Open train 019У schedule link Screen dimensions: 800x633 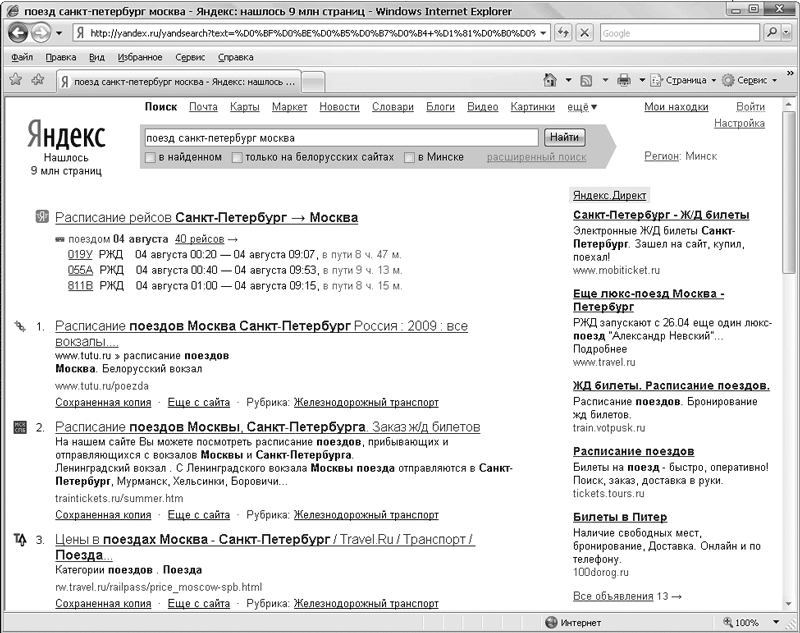80,254
